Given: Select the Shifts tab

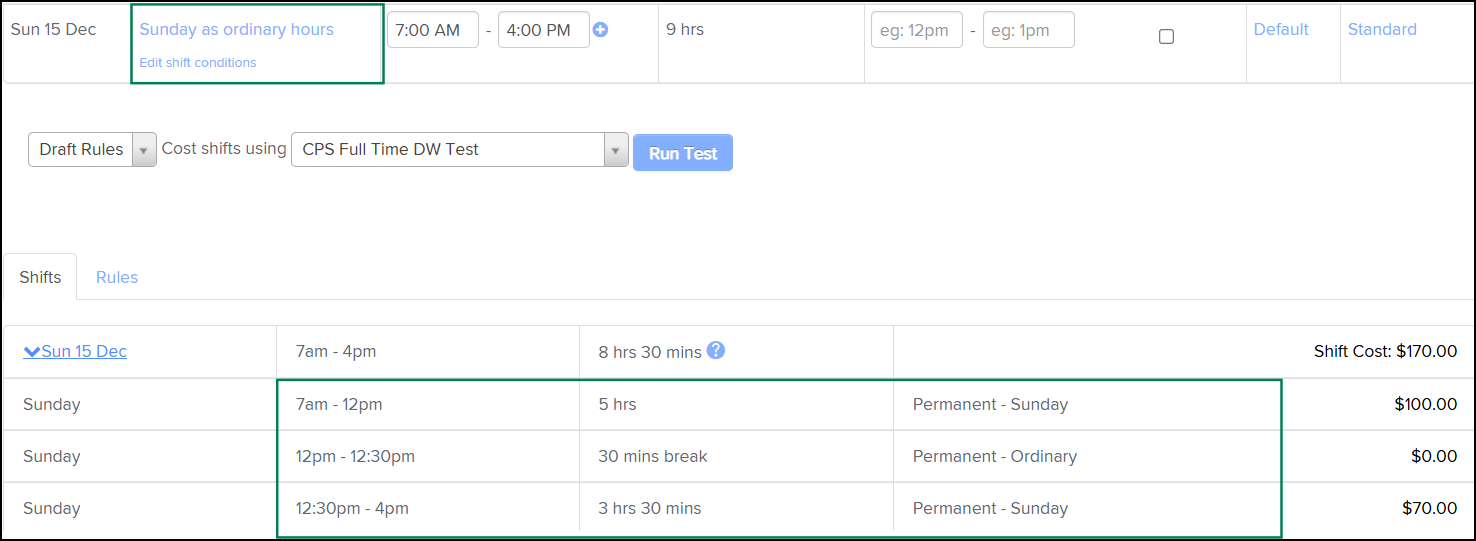Looking at the screenshot, I should click(x=40, y=277).
